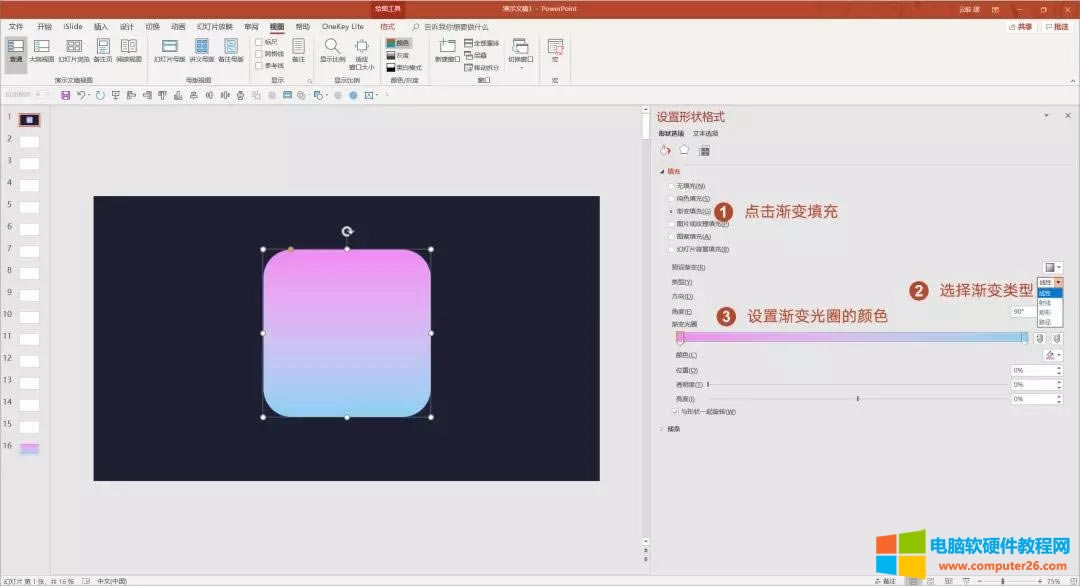Open the 显示比例 (Zoom) dialog icon
The image size is (1080, 586).
pyautogui.click(x=330, y=48)
